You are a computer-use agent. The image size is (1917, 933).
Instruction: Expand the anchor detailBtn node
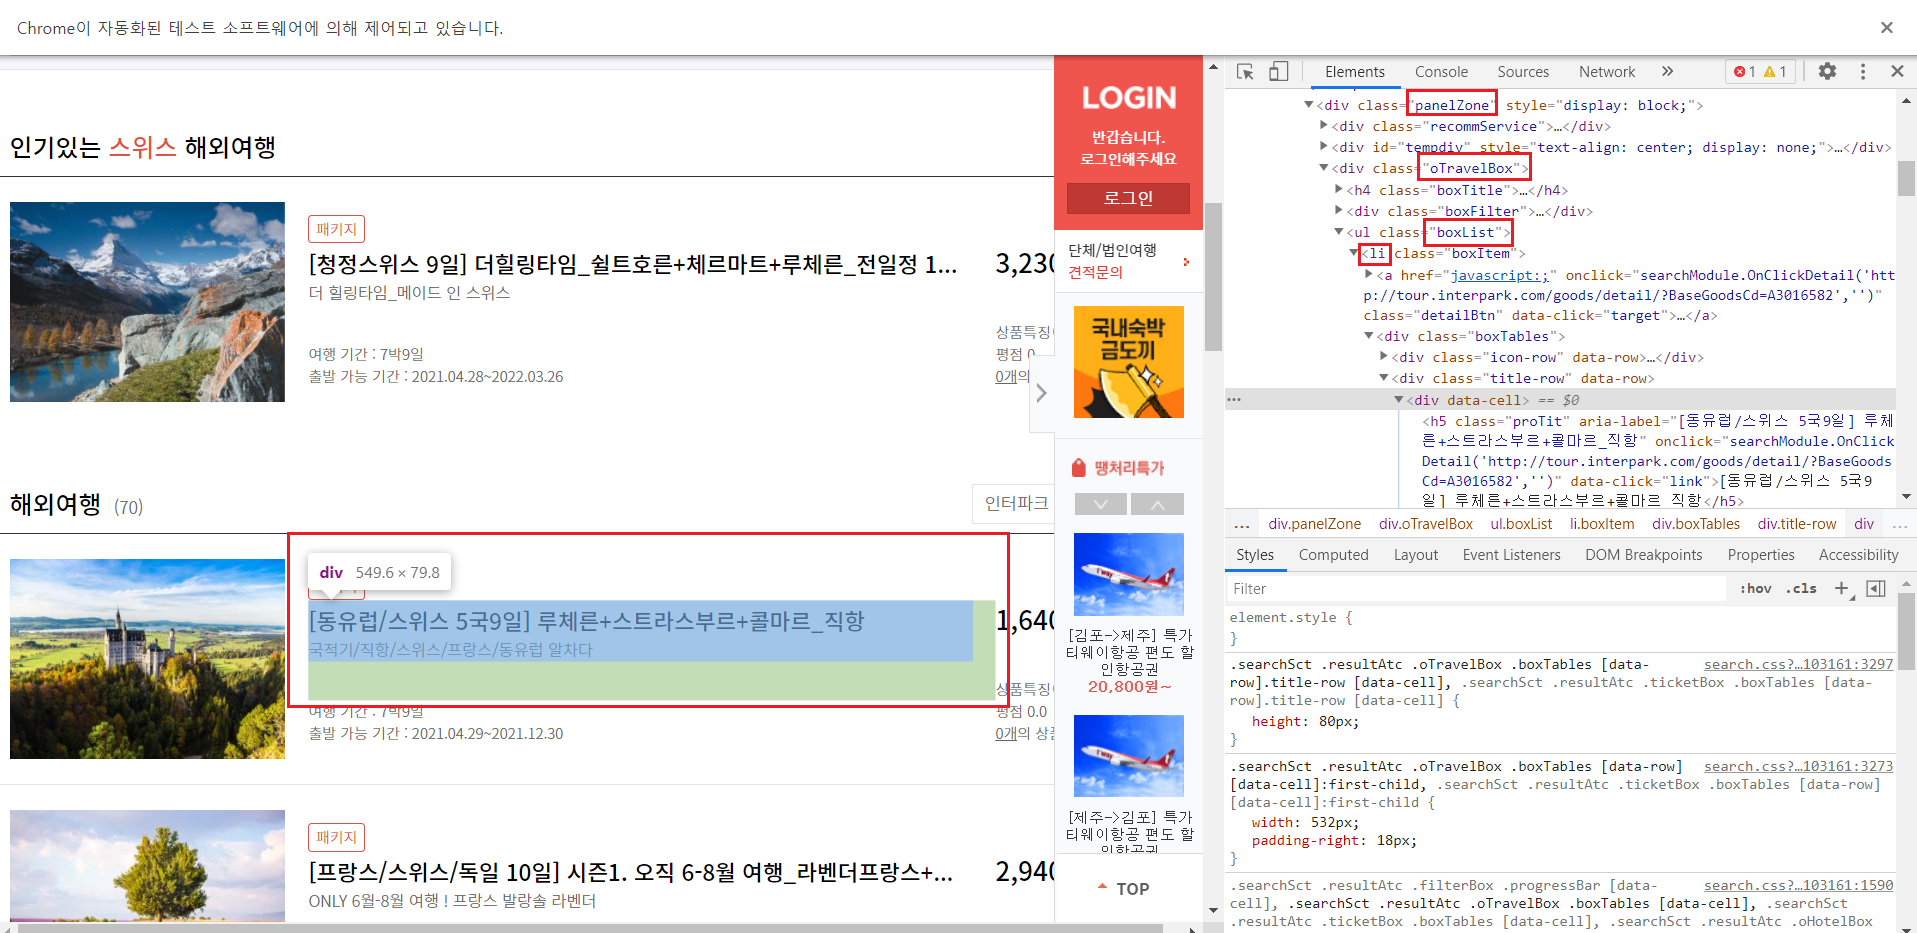(x=1368, y=274)
